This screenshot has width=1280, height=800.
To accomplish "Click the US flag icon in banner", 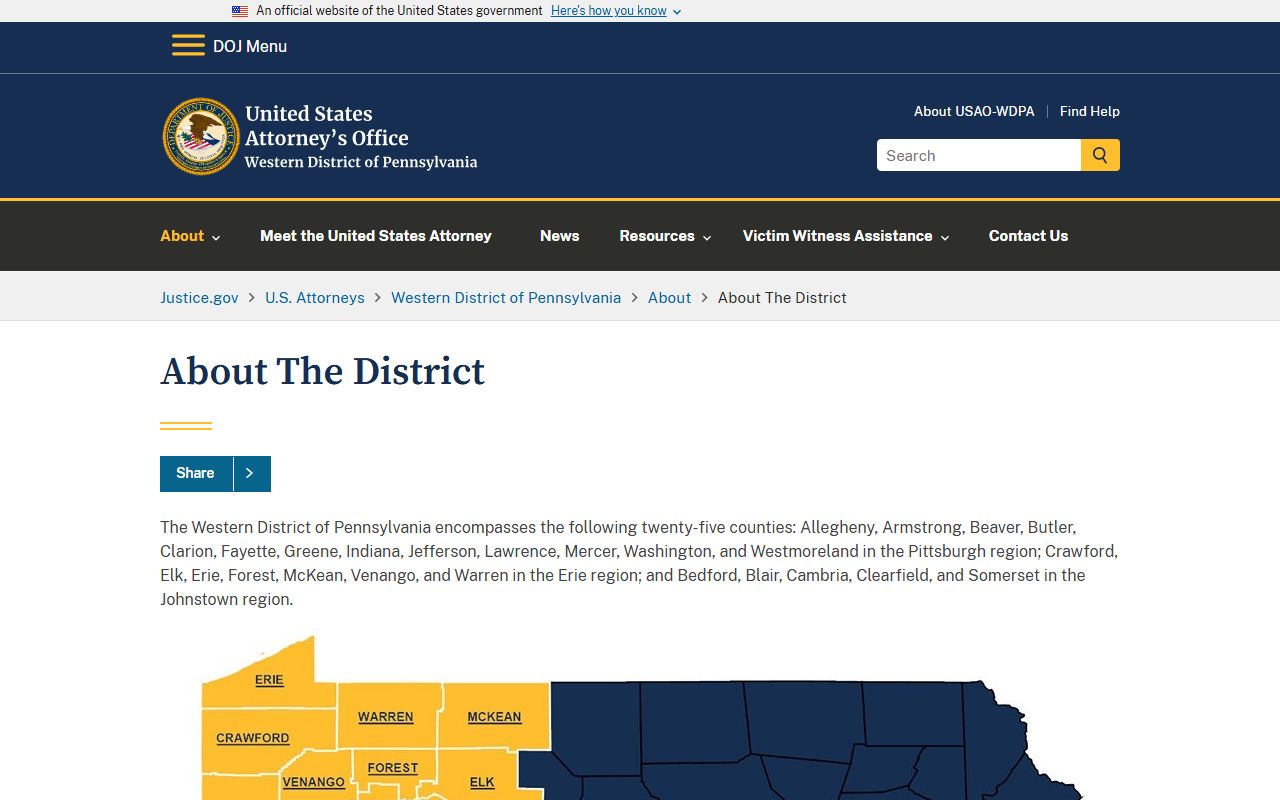I will (240, 11).
